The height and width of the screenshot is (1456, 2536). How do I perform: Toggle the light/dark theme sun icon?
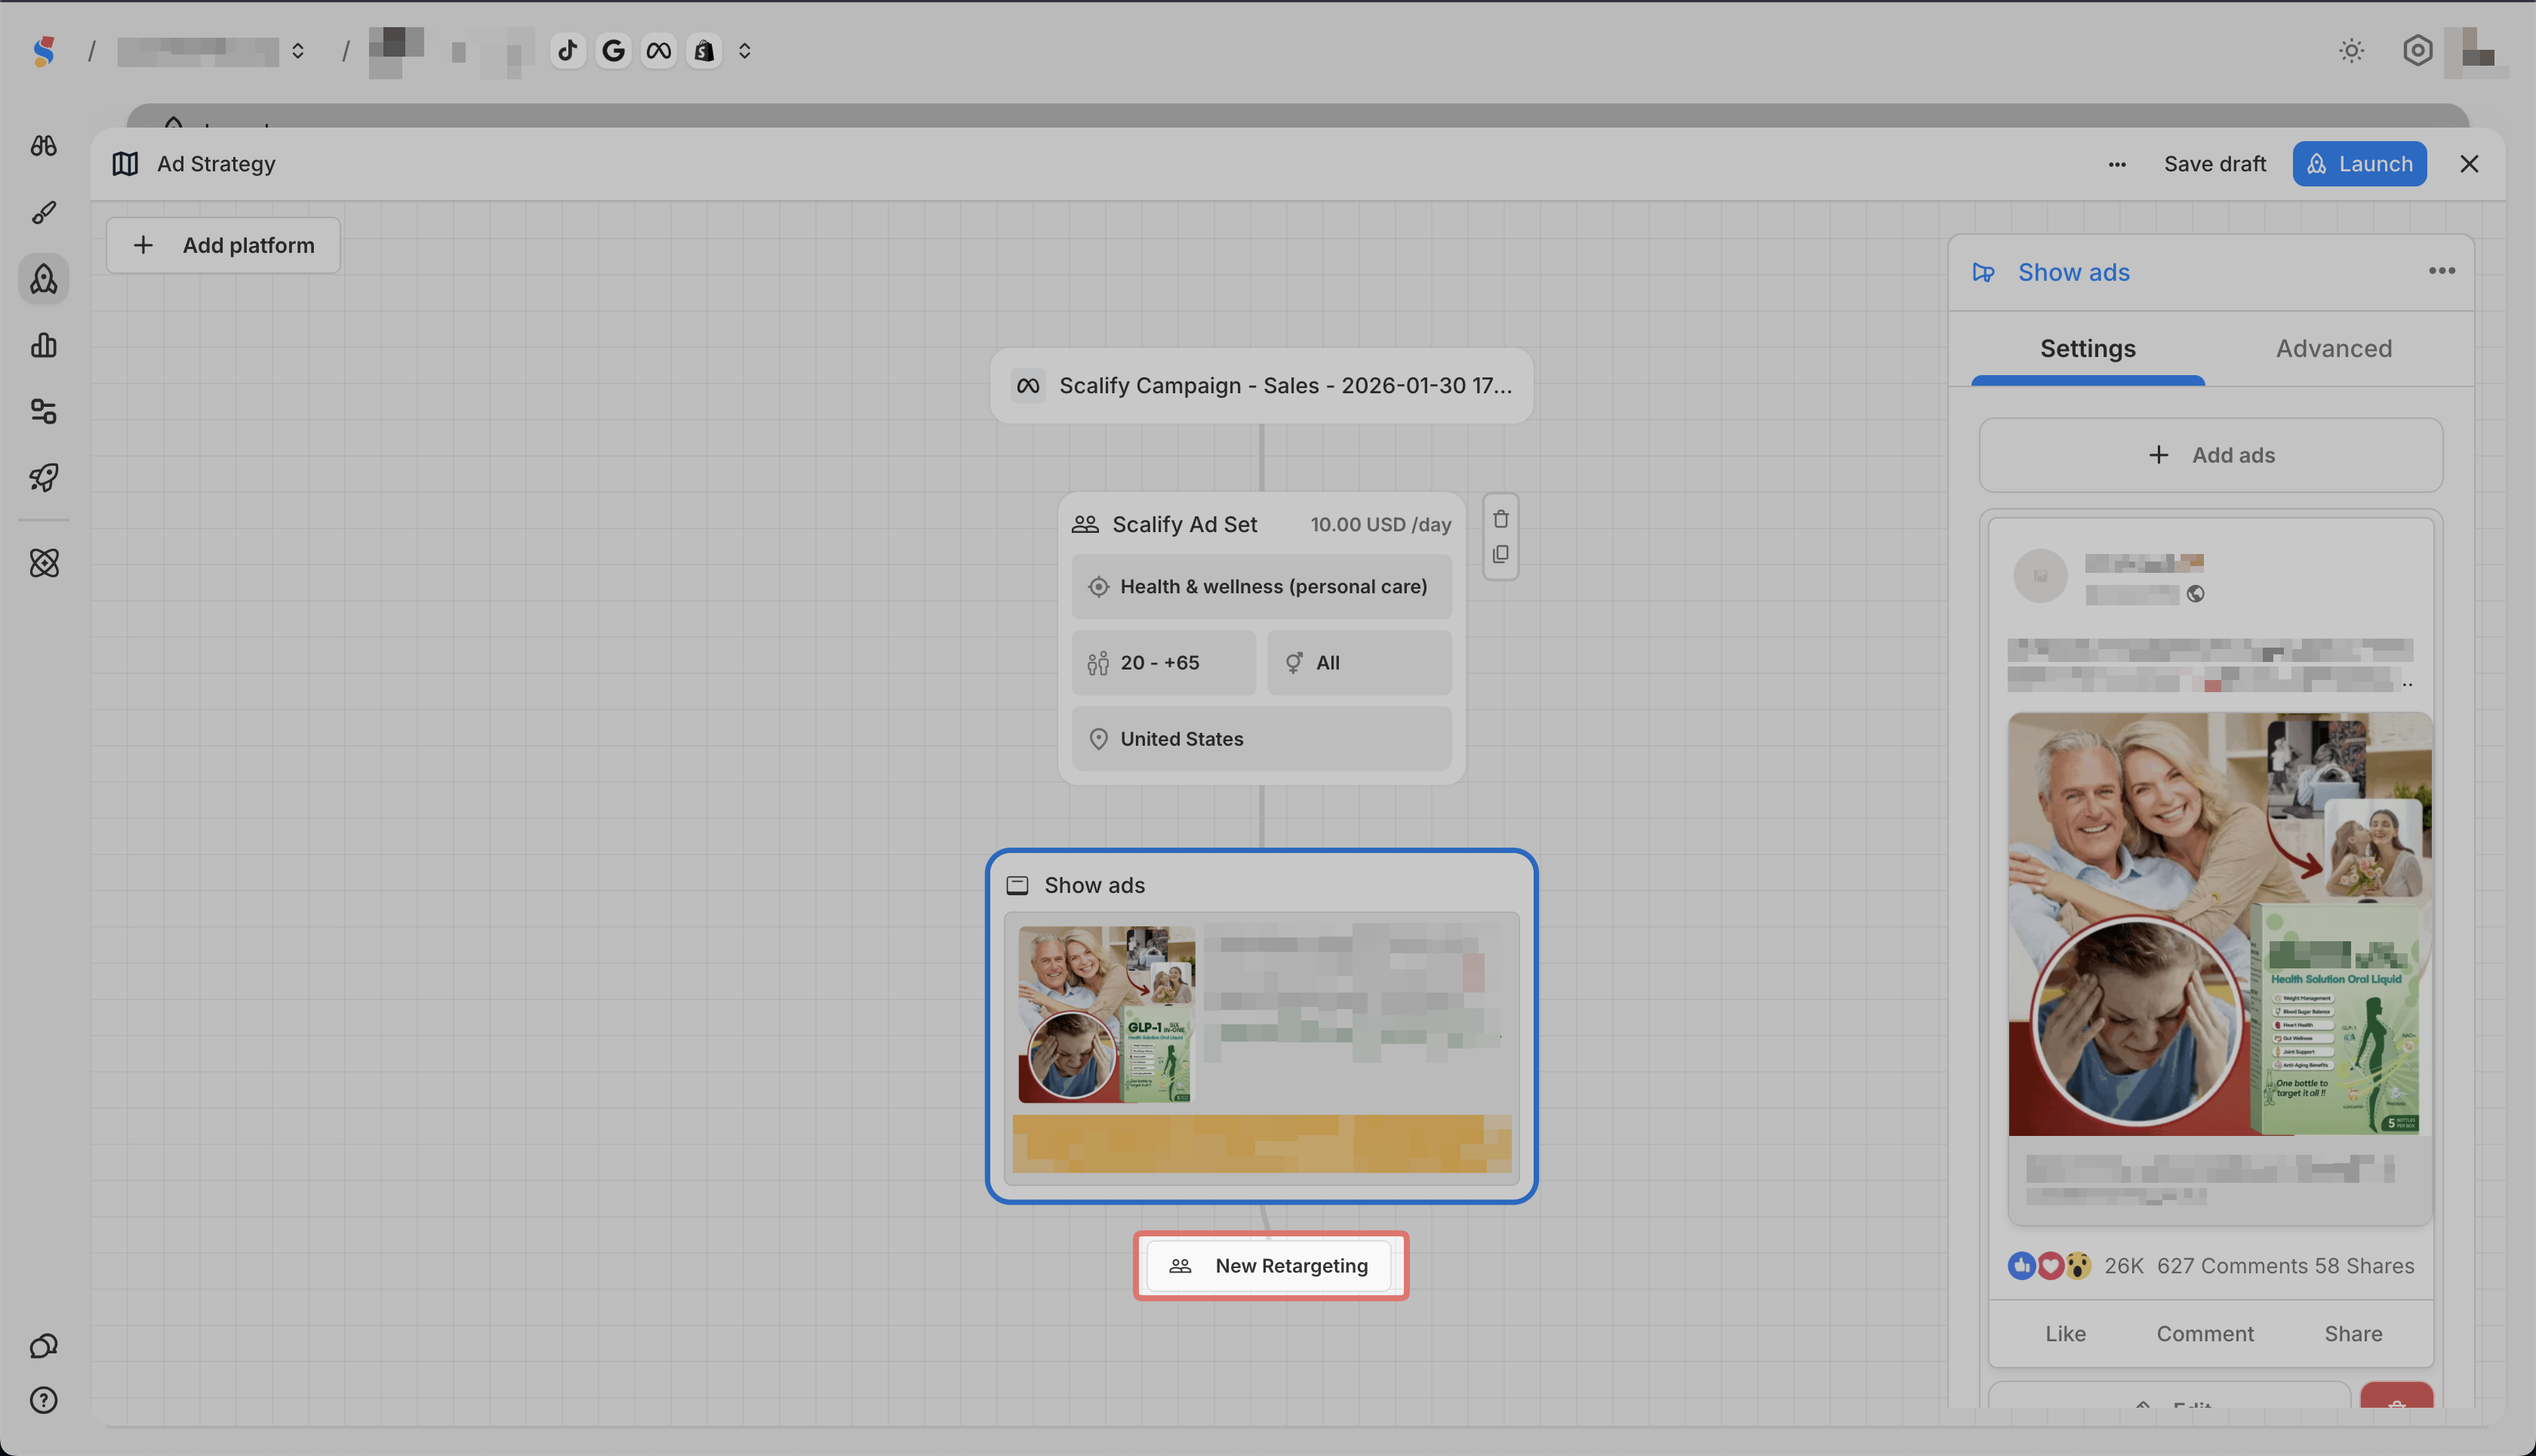click(x=2351, y=50)
